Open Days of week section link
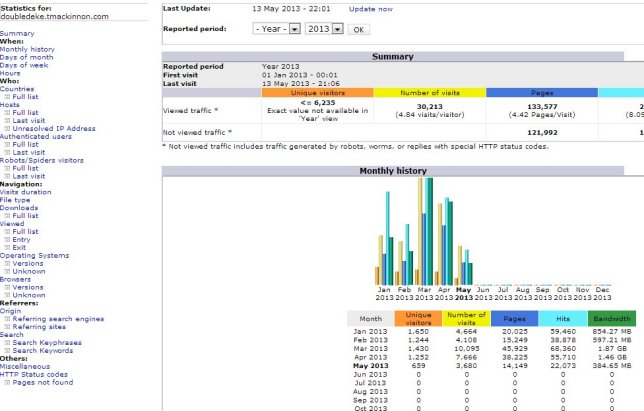644x411 pixels. coord(24,65)
